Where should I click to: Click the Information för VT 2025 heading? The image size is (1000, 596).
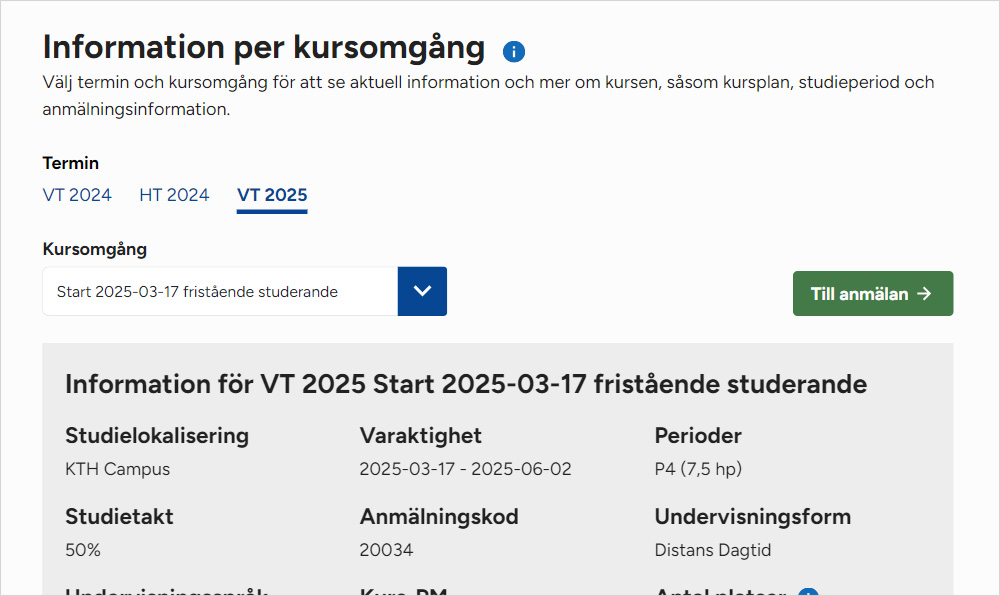coord(466,384)
